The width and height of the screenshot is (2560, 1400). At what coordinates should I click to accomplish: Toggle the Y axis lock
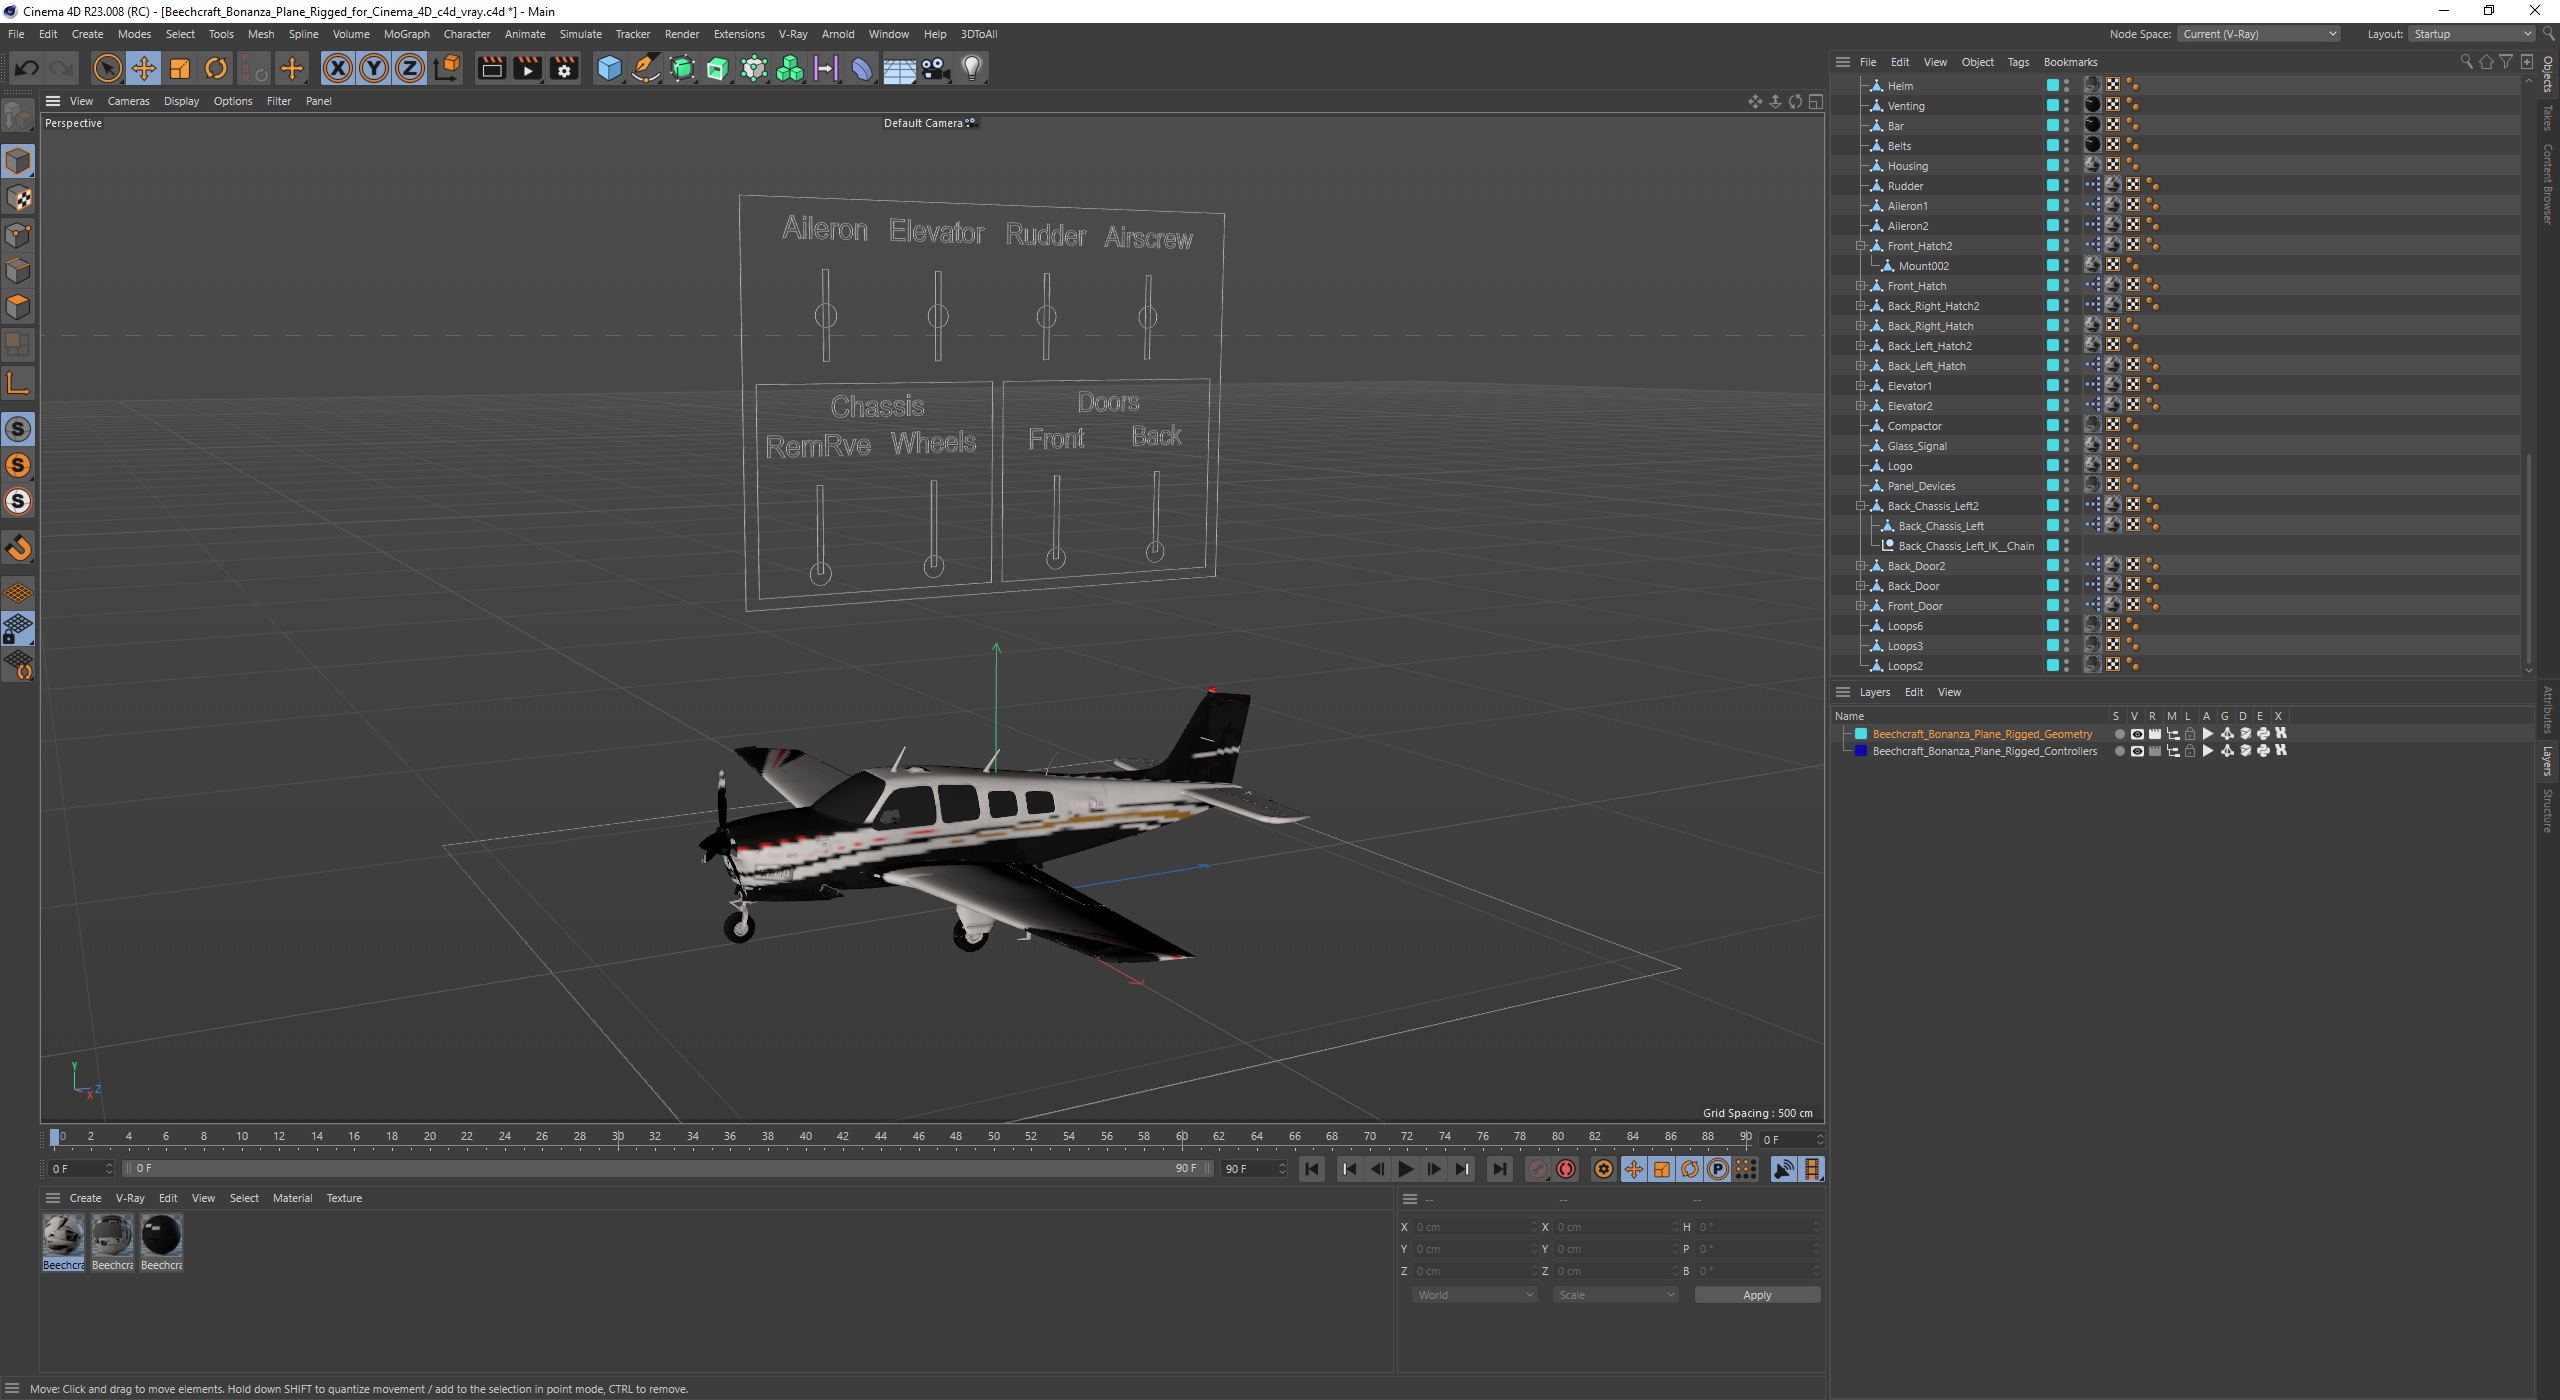click(374, 68)
